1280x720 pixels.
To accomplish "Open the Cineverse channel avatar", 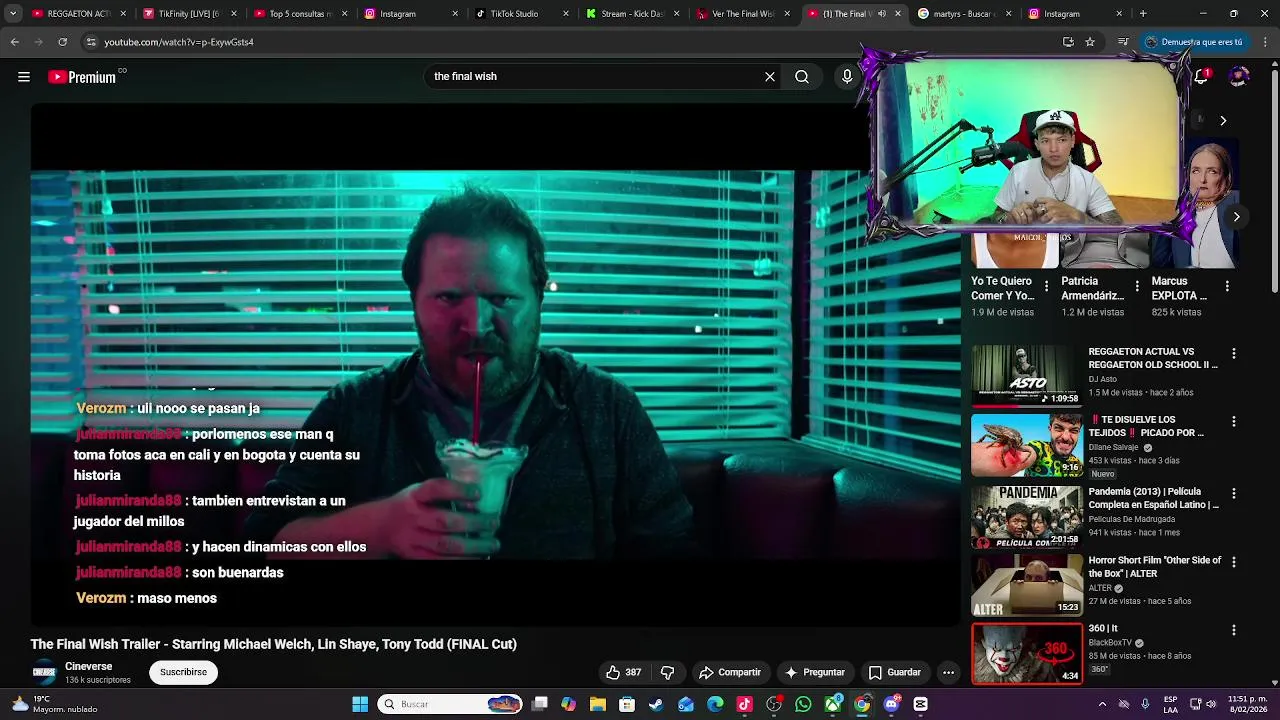I will tap(44, 673).
